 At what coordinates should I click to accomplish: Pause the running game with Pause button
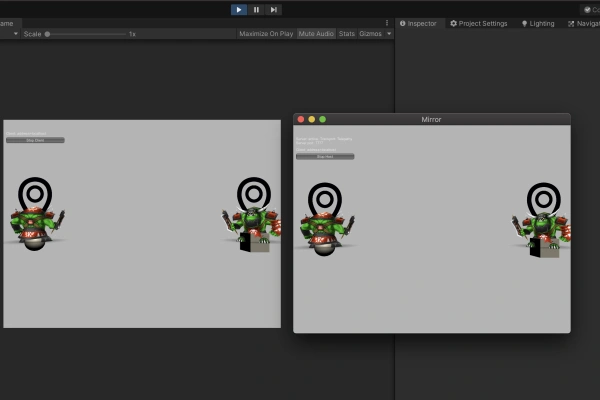coord(256,10)
